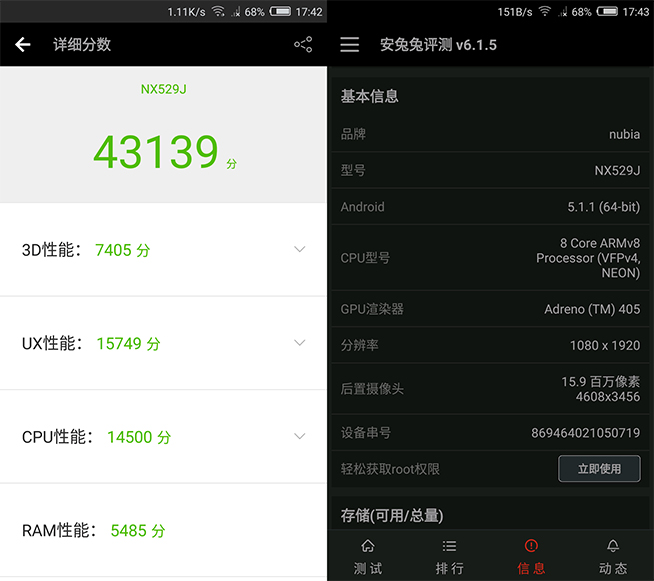Tap the Wi-Fi icon in left status bar
Screen dimensions: 654x581
coord(218,12)
